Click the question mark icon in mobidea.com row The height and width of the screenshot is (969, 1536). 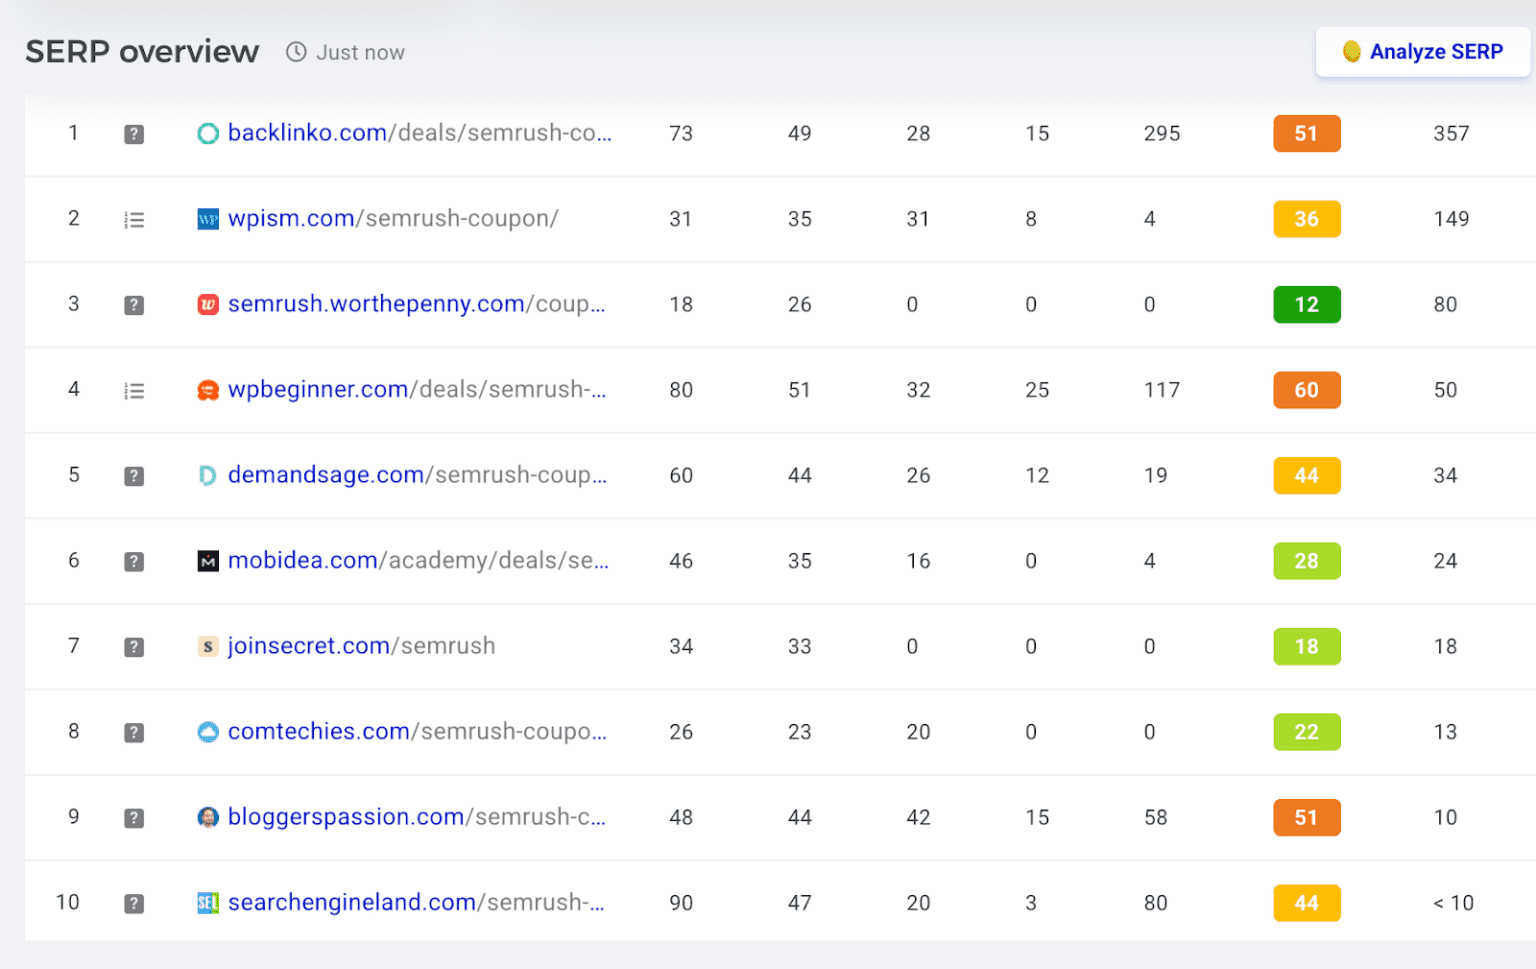coord(134,562)
